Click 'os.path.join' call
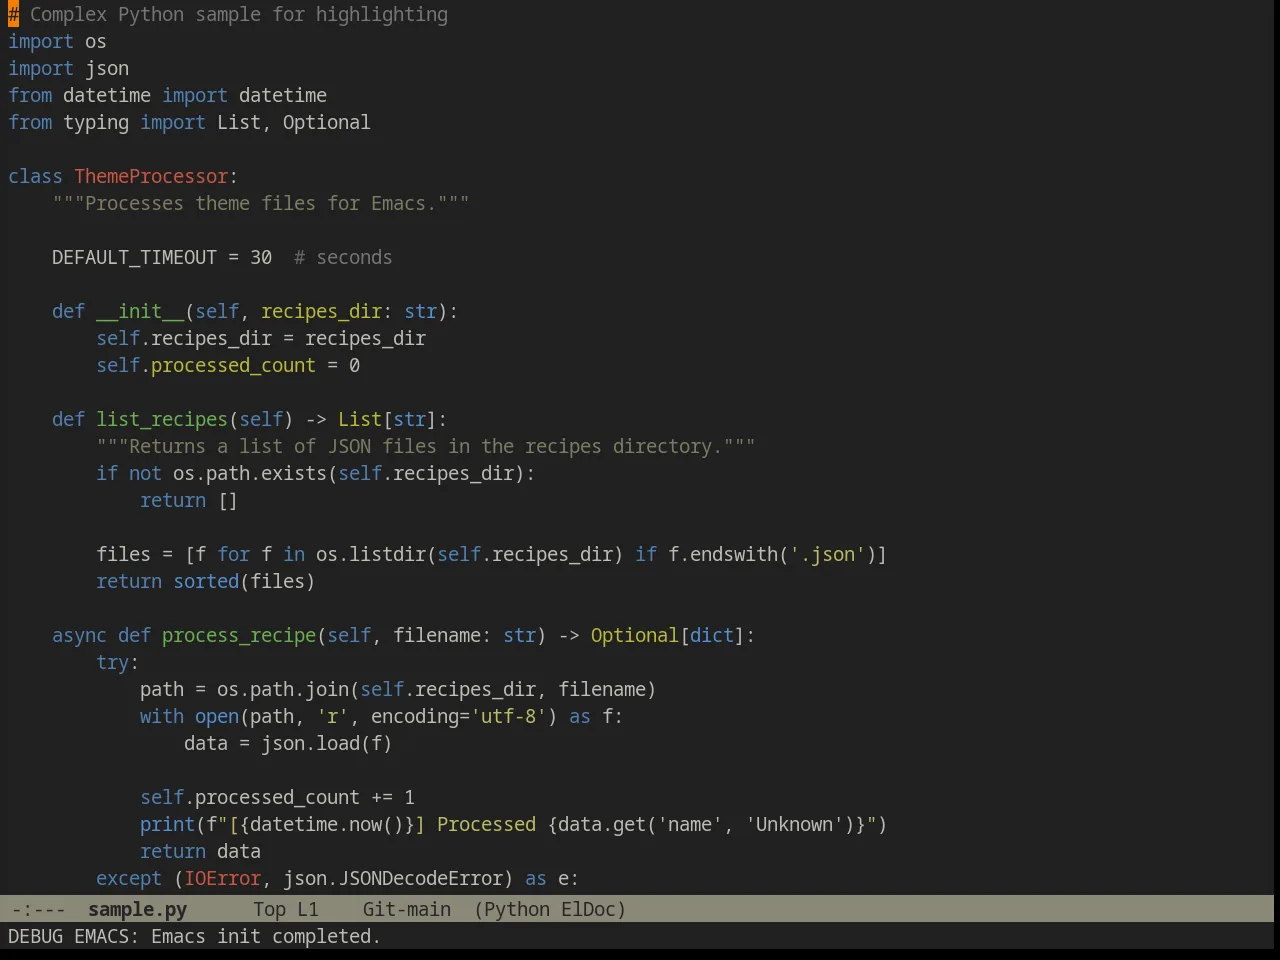The image size is (1280, 960). 283,689
